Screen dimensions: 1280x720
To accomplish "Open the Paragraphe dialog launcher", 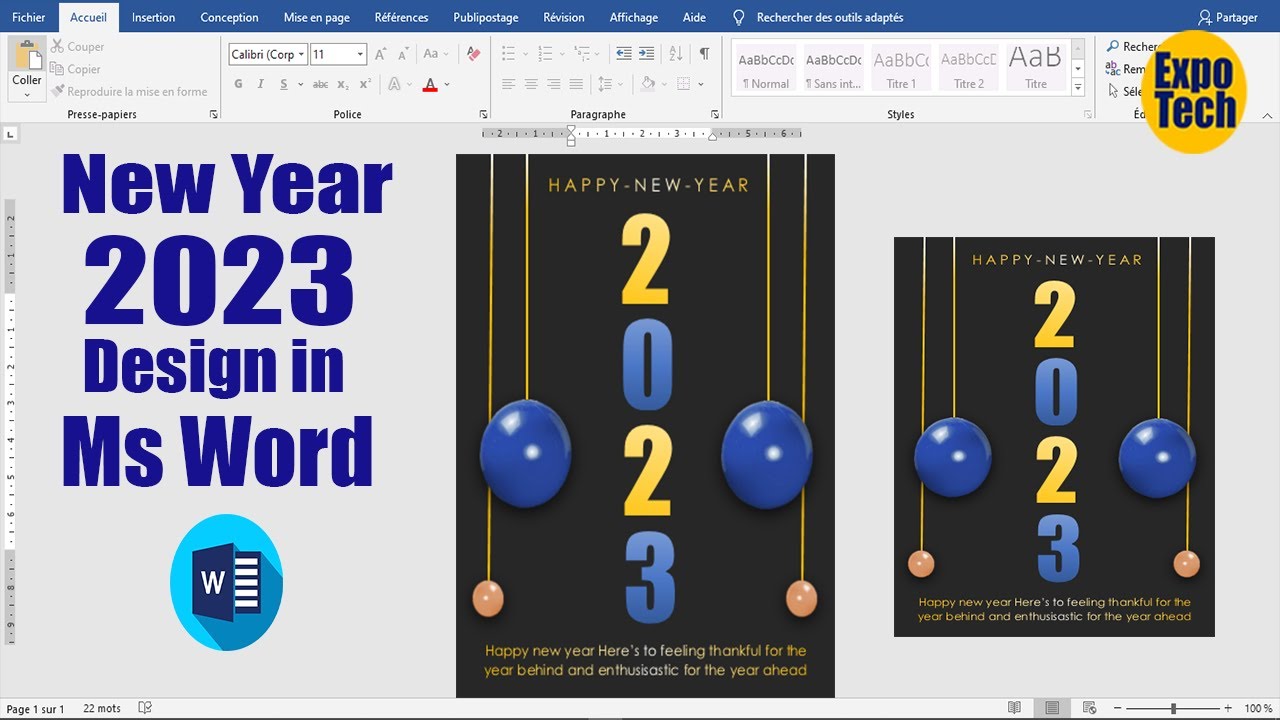I will point(715,115).
